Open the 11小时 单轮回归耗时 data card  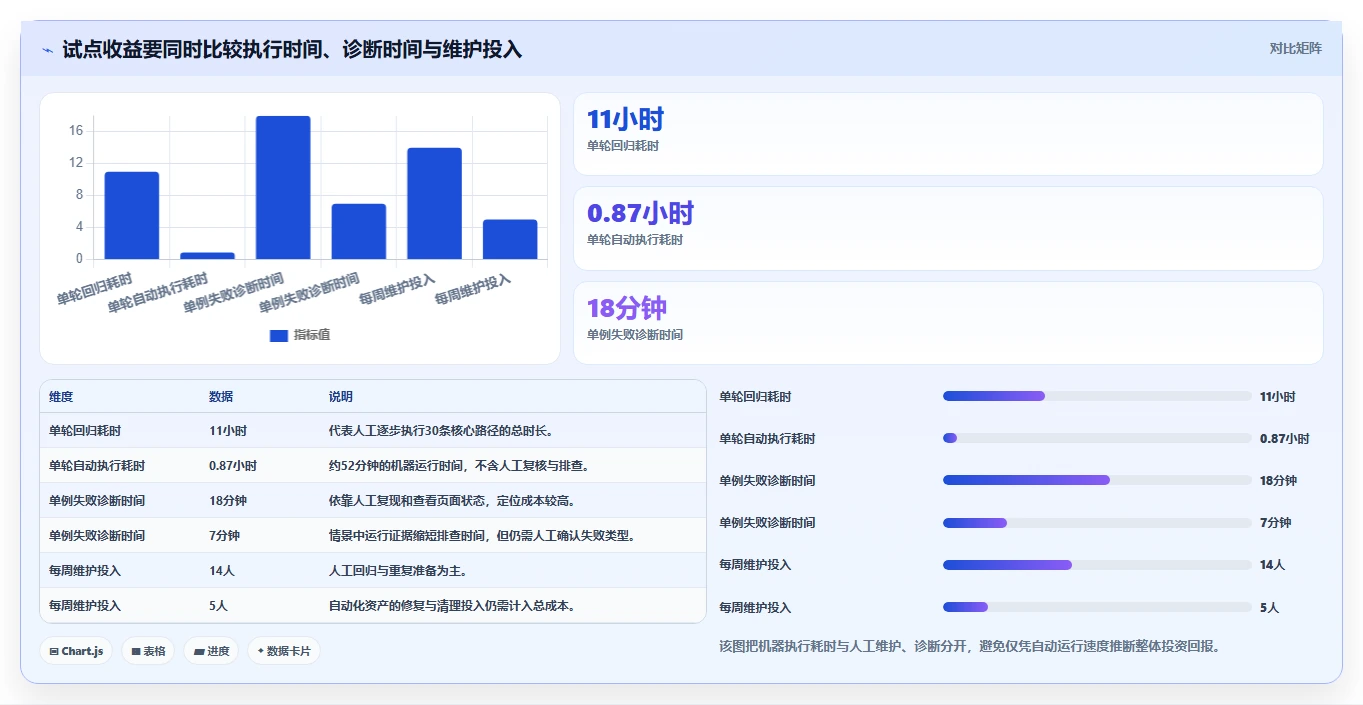pos(948,134)
